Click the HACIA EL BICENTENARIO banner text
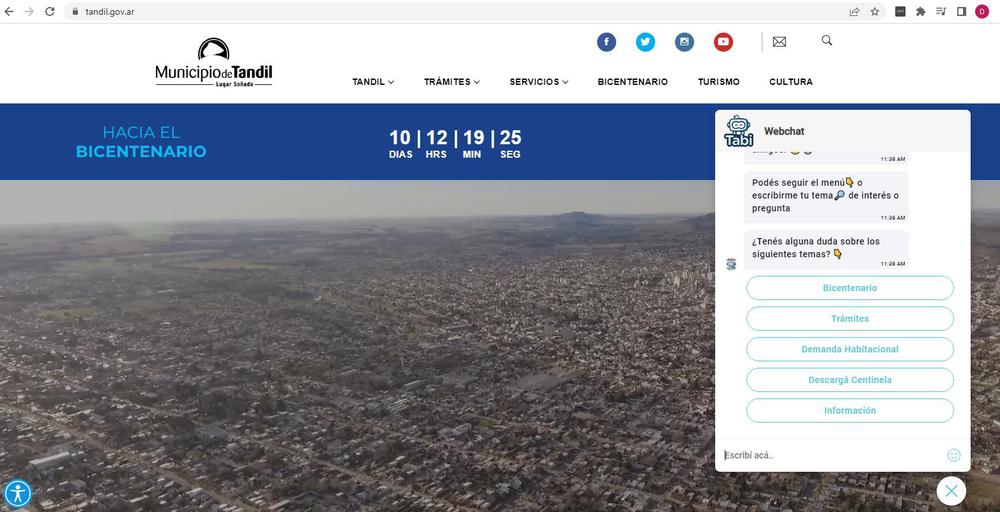1000x512 pixels. [141, 142]
